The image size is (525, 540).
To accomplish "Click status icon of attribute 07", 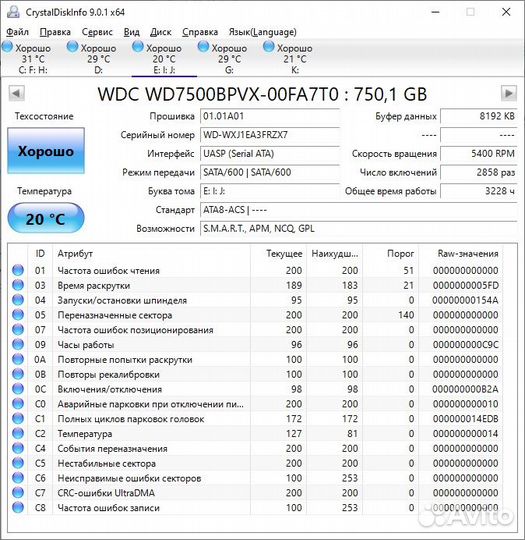I will (x=18, y=329).
